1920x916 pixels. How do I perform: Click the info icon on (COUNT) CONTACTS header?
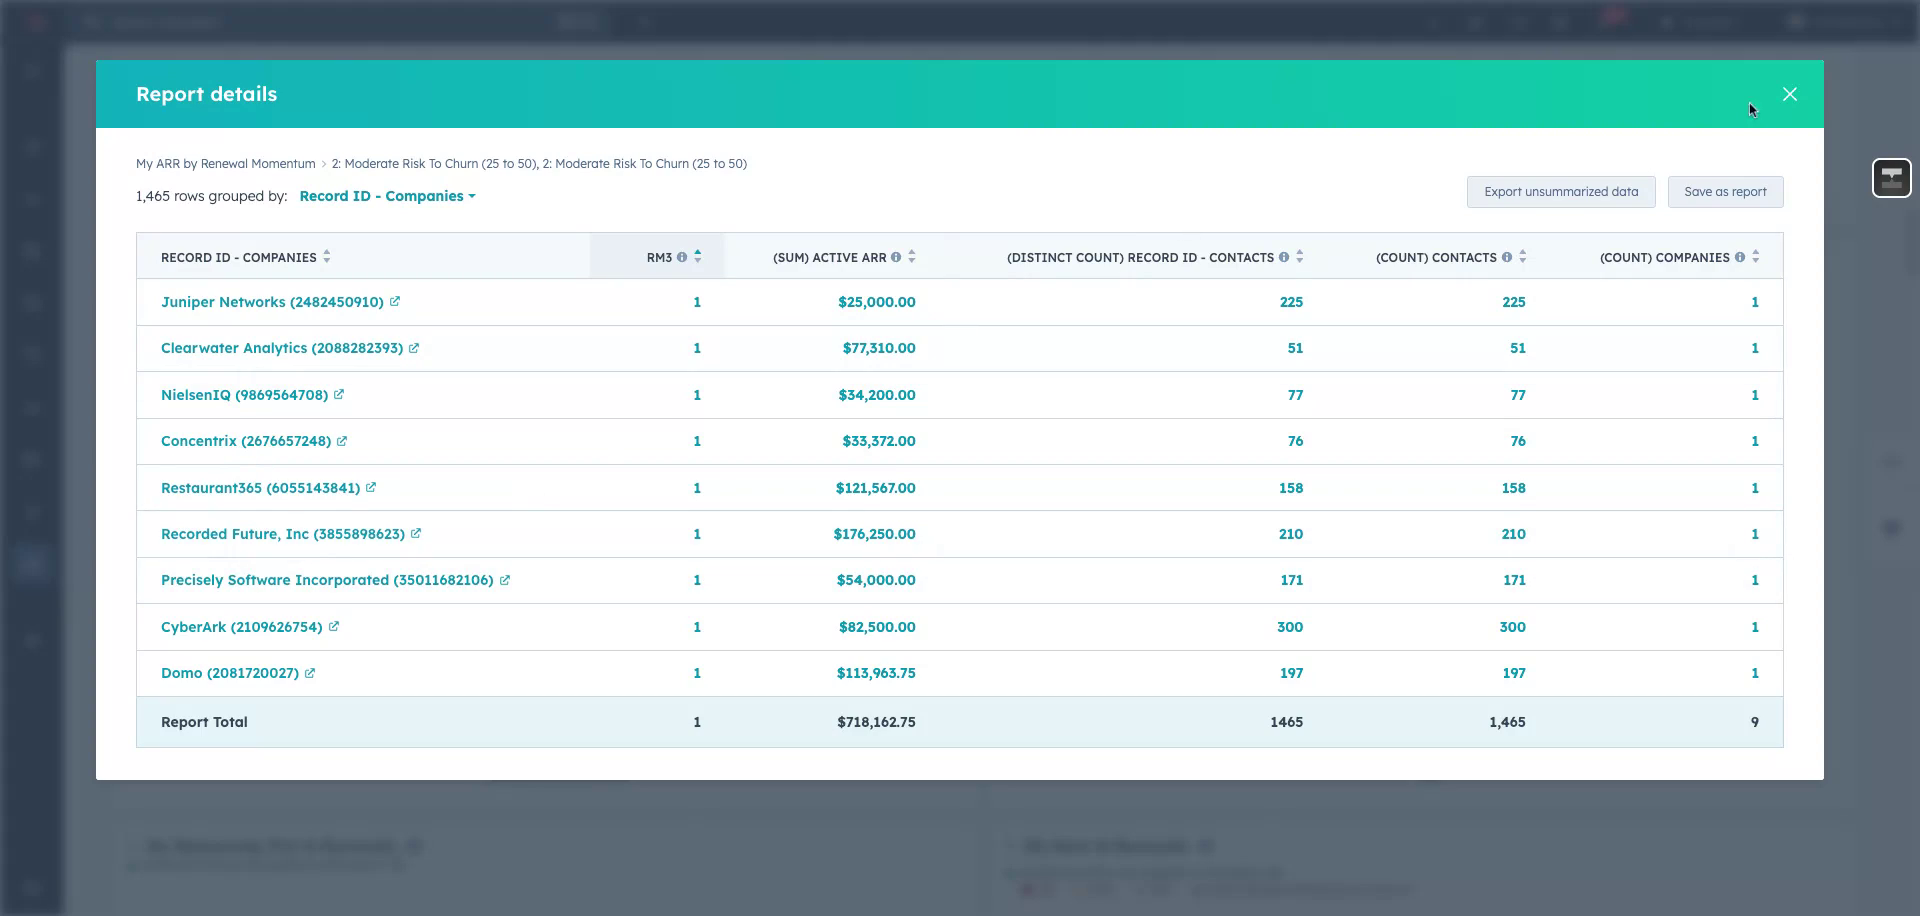(1506, 256)
